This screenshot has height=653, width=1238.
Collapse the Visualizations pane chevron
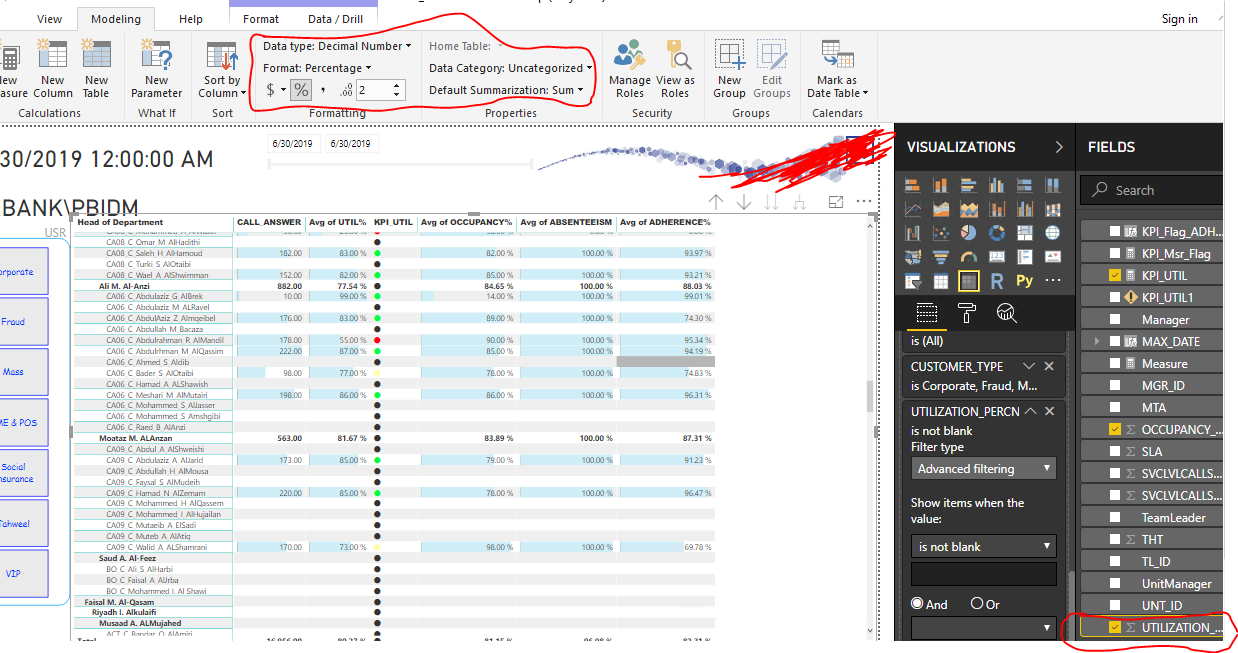[x=1059, y=147]
